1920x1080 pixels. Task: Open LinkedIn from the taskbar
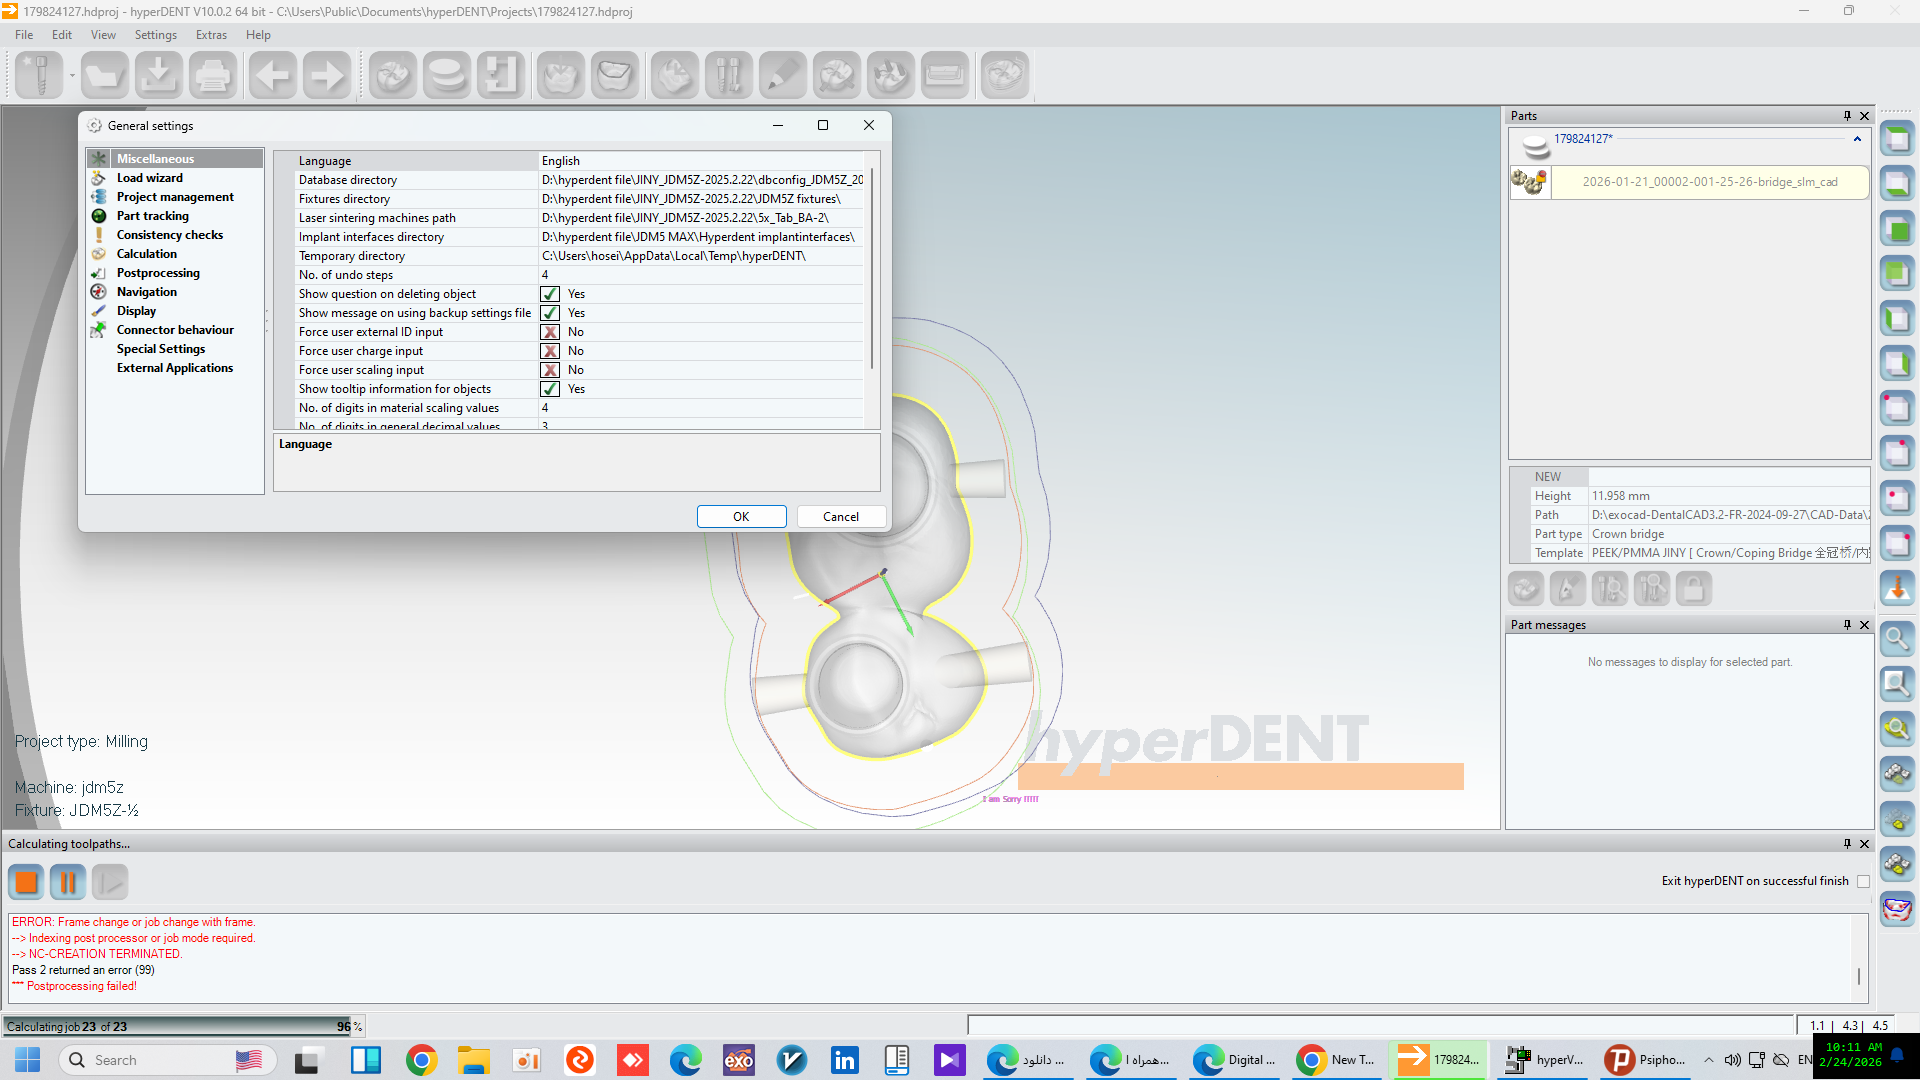[844, 1060]
